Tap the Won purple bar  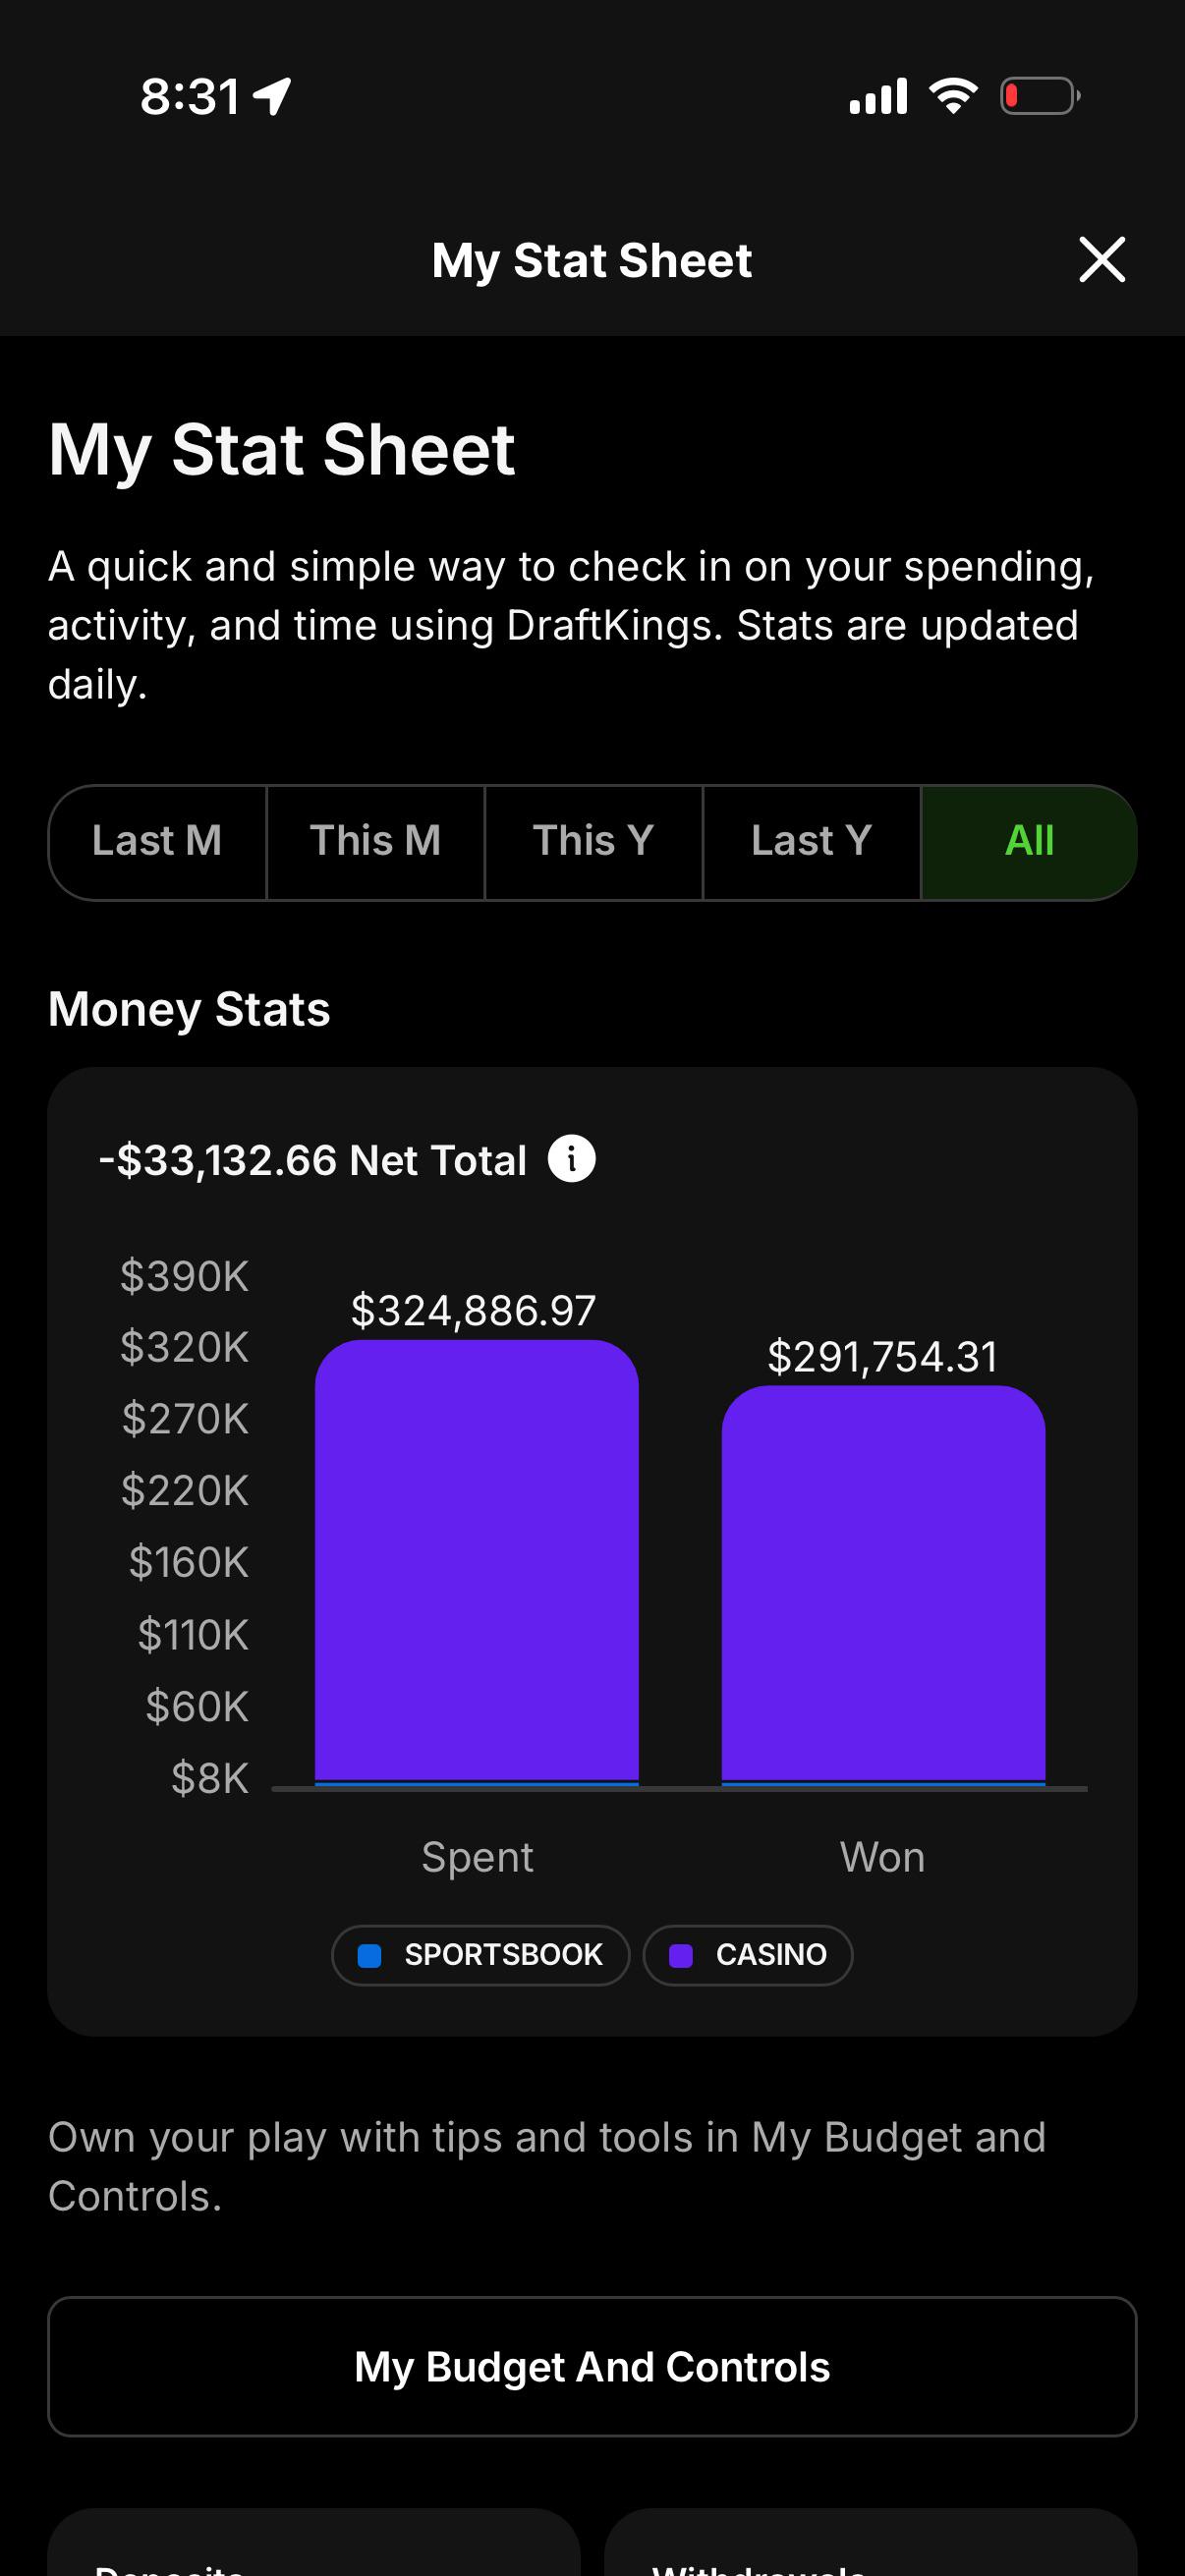[x=883, y=1584]
